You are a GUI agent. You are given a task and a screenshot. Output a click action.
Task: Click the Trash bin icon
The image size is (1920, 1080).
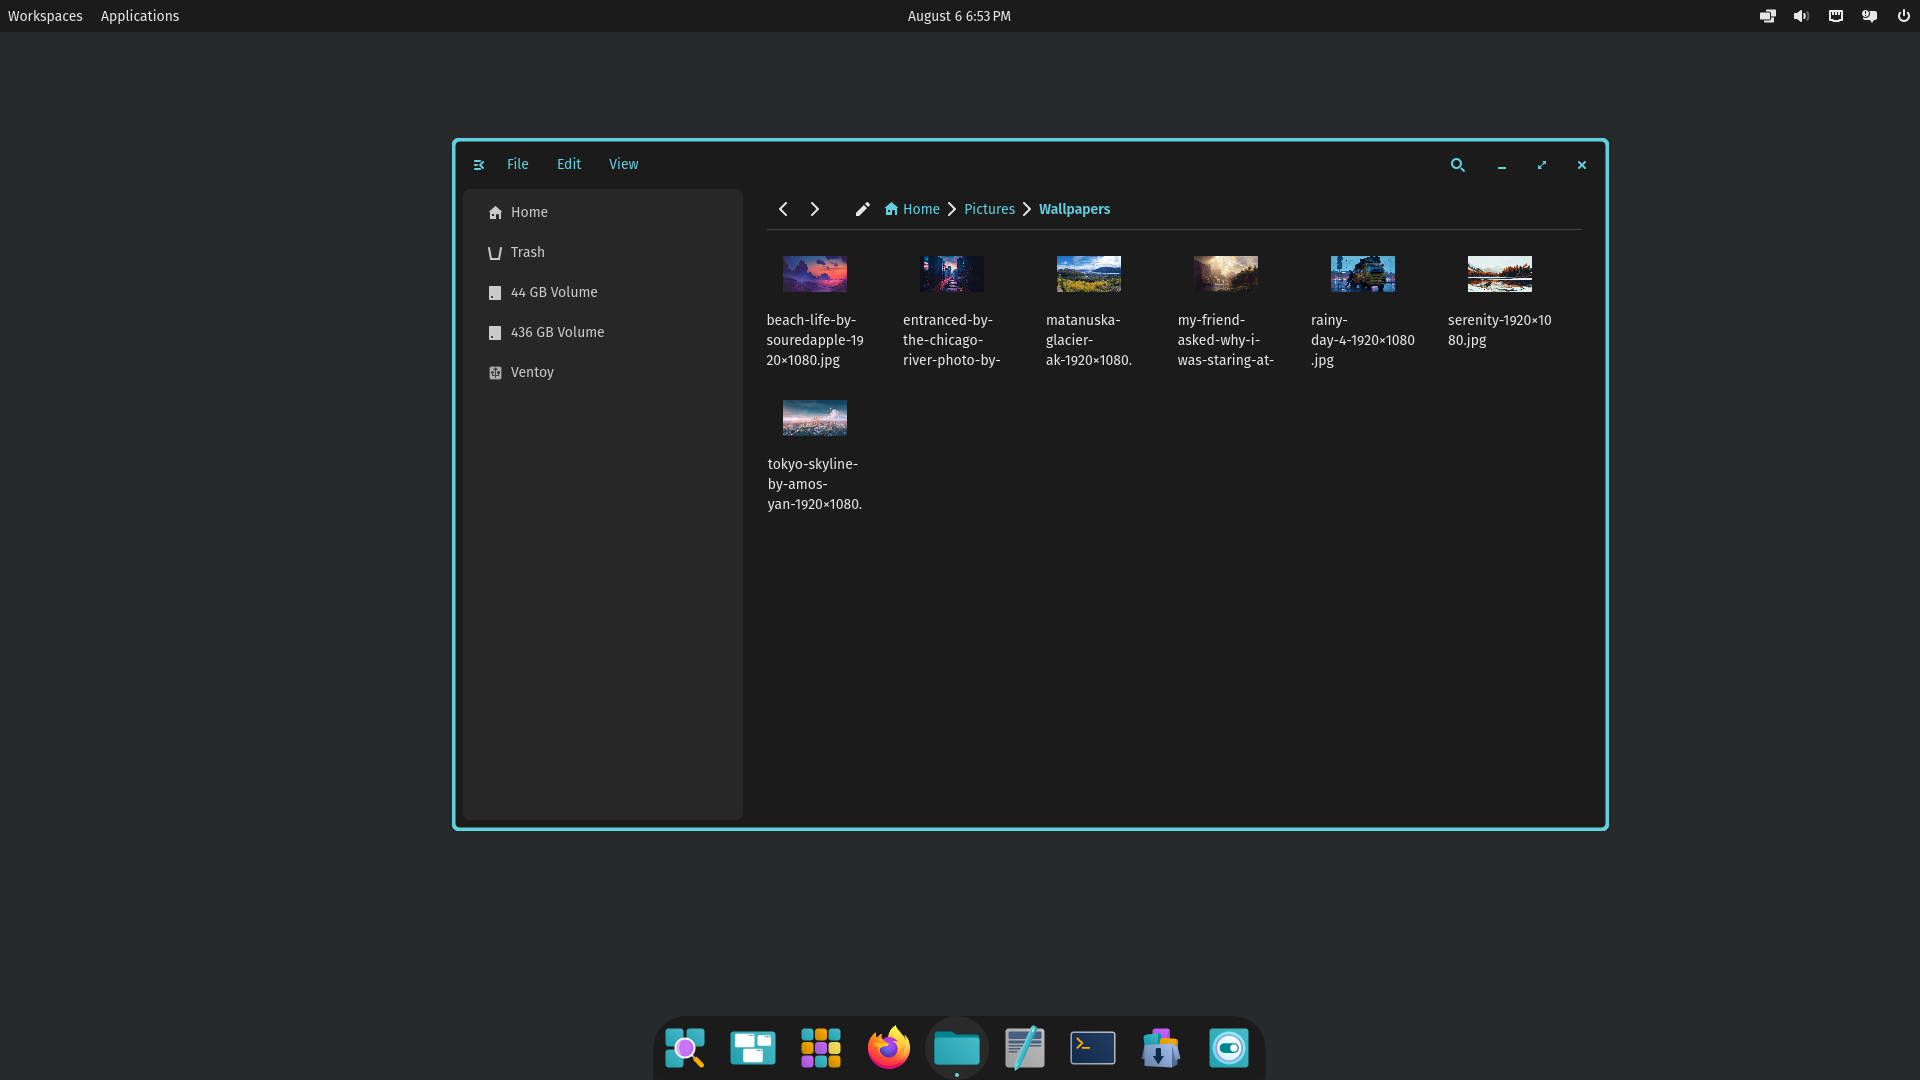(x=495, y=253)
